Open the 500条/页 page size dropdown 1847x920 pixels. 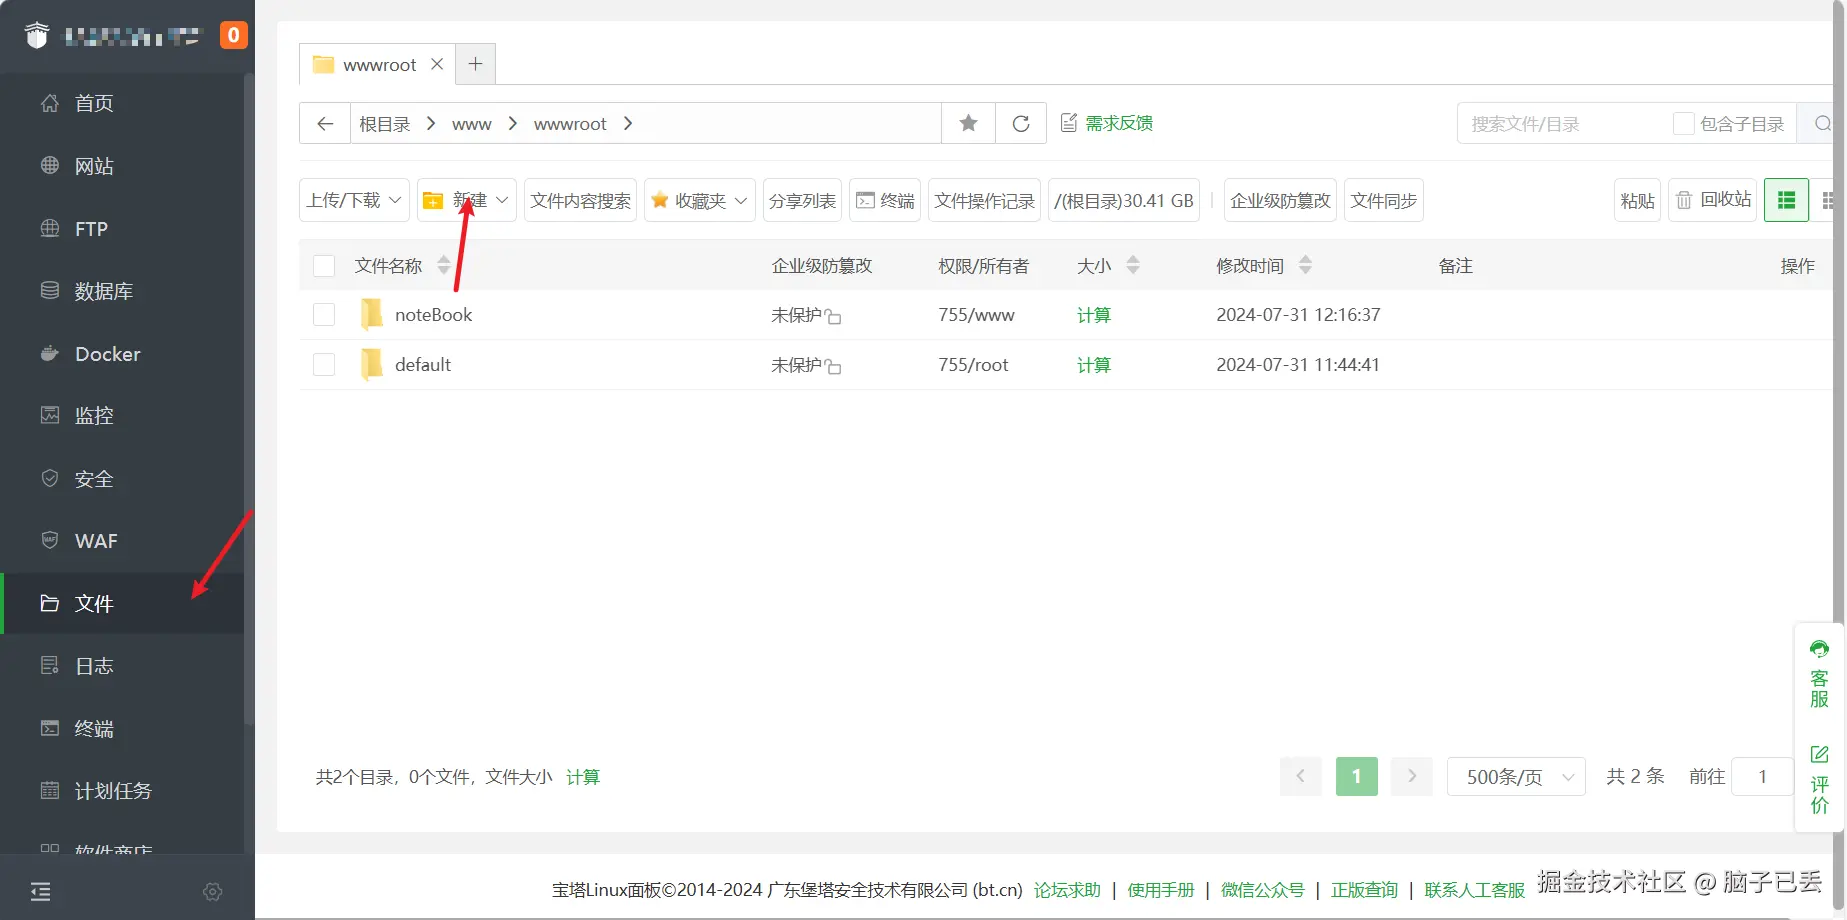tap(1516, 777)
